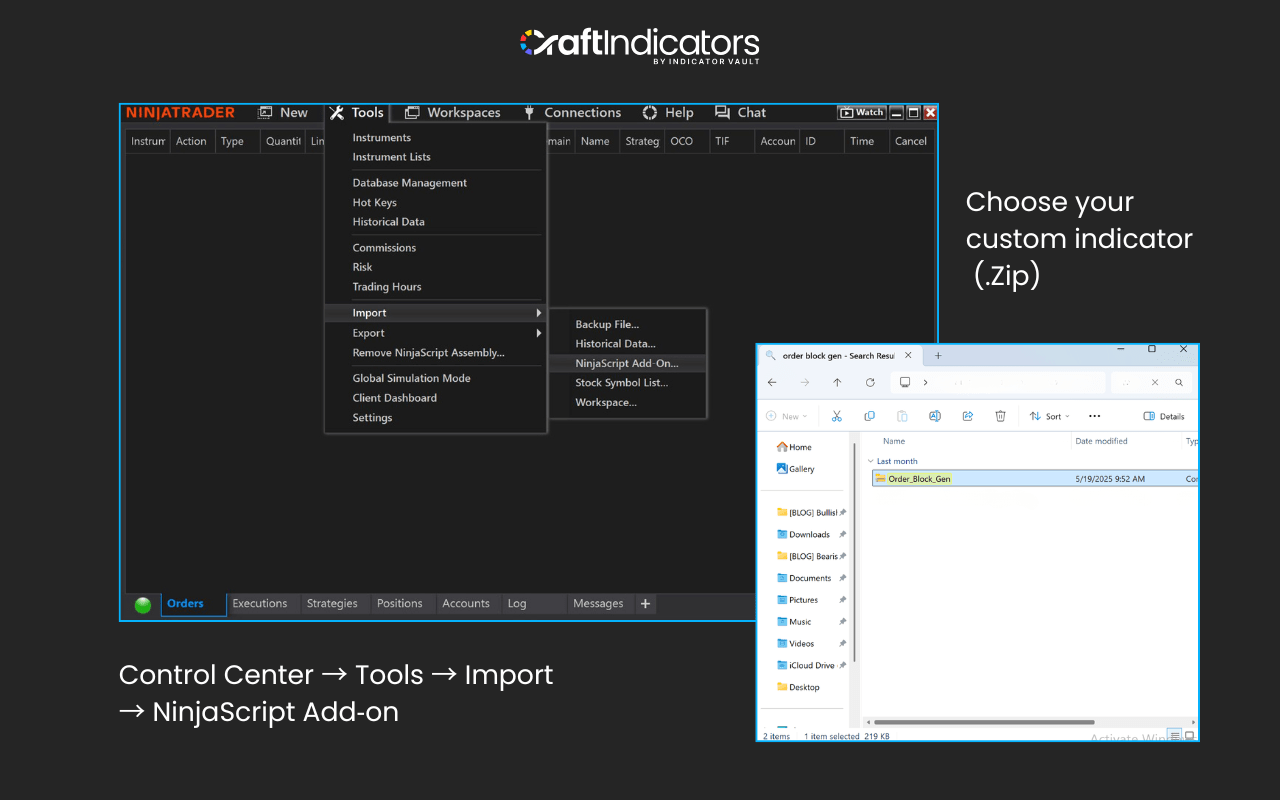Go up one folder level in Explorer

point(837,383)
